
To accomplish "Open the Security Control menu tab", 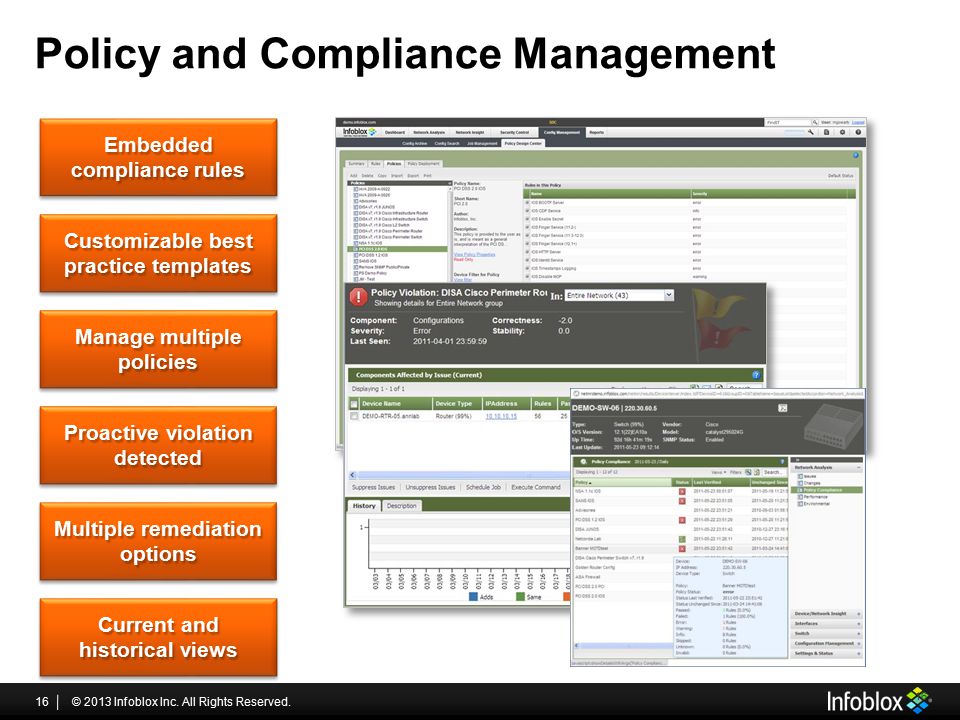I will tap(514, 132).
